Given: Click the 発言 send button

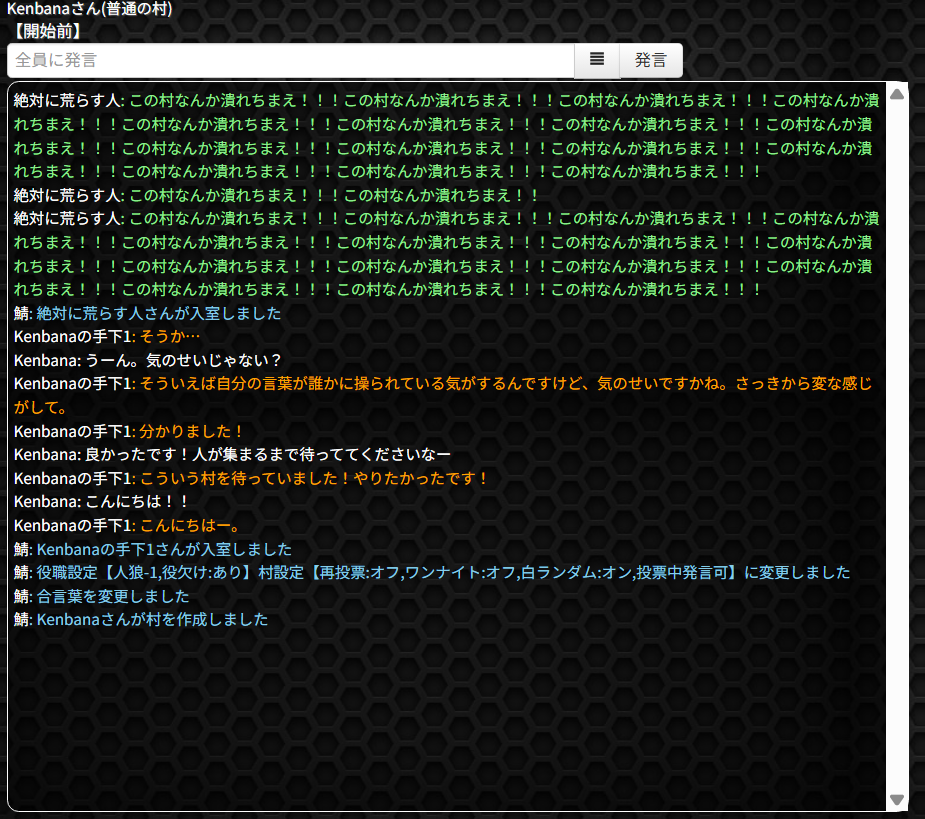Looking at the screenshot, I should tap(651, 60).
